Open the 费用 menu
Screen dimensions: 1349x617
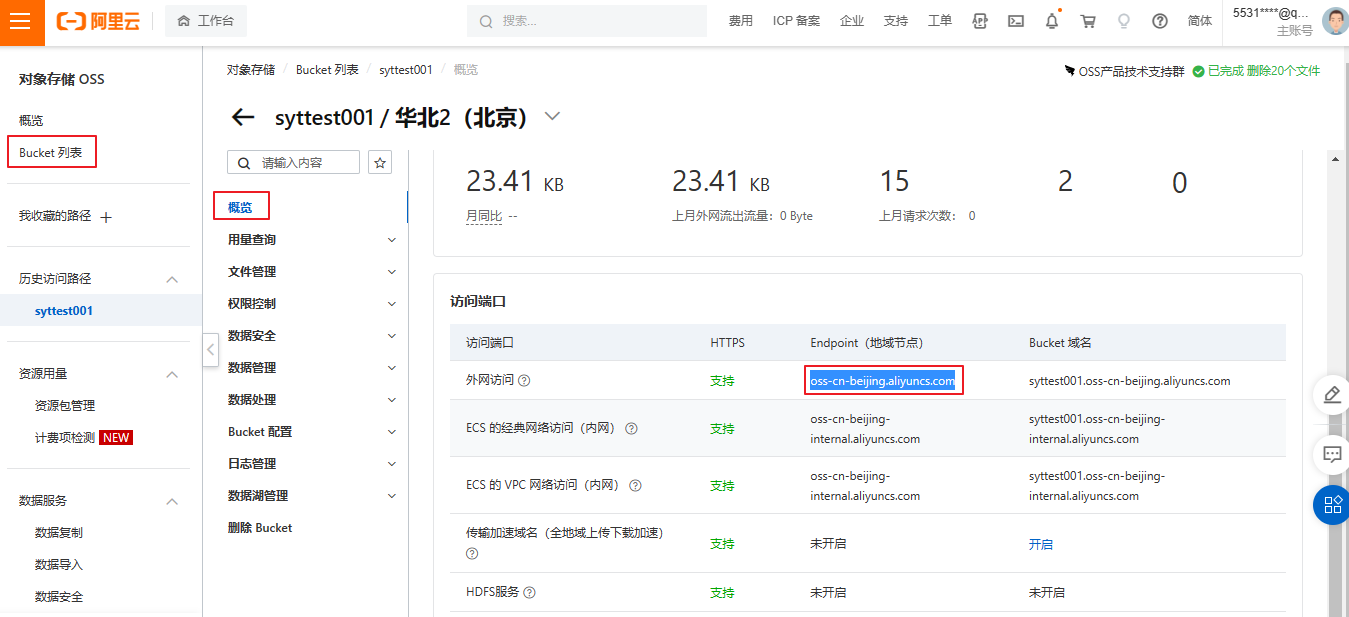coord(740,21)
